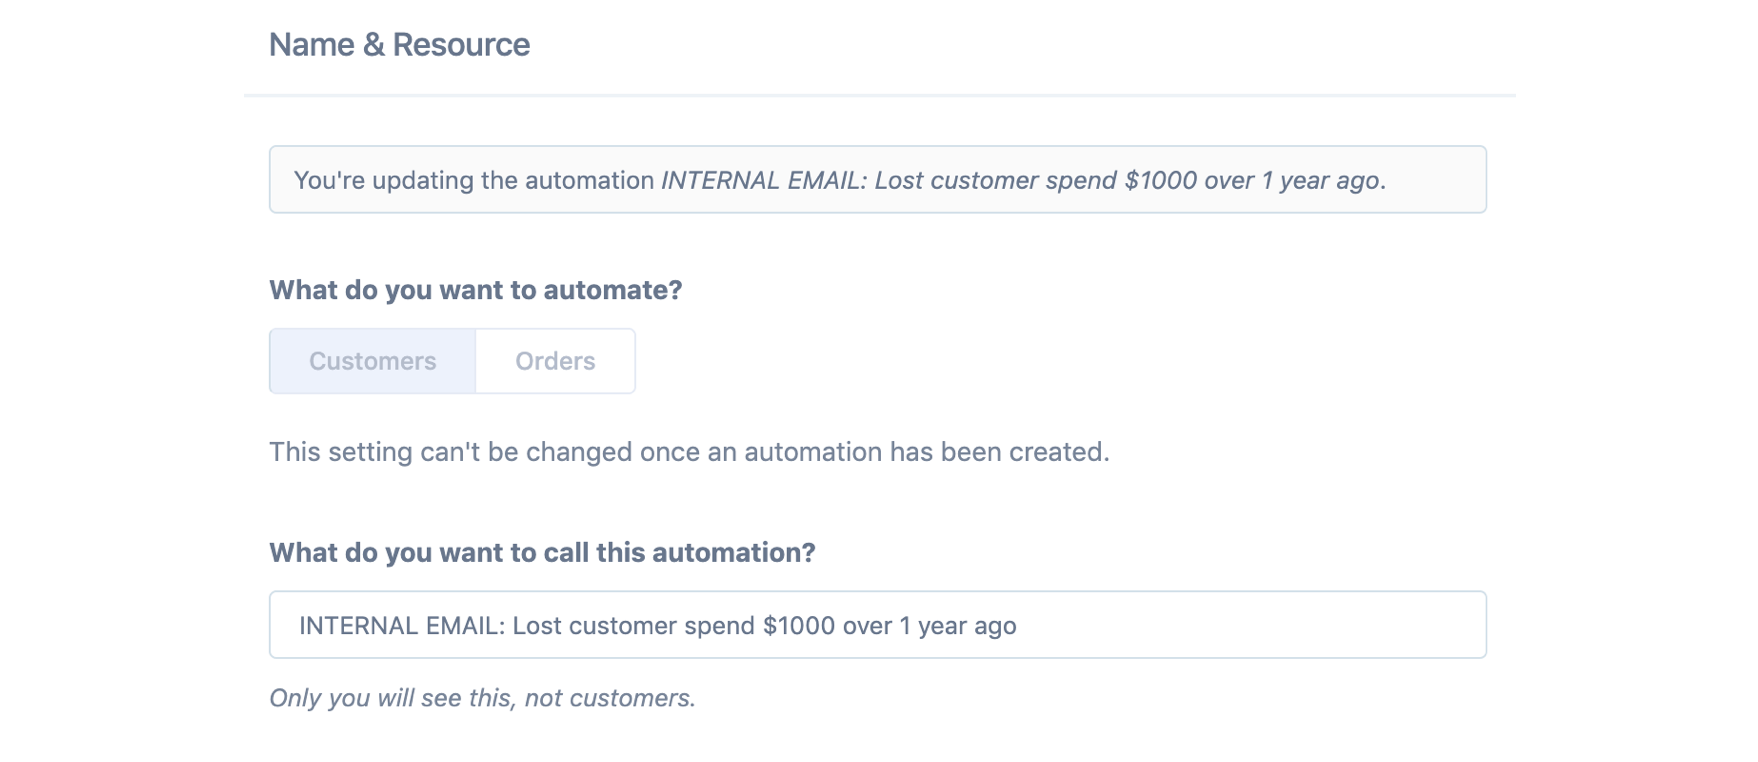Click the empty right end of the update banner
Screen dimensions: 1758x762
1440,180
